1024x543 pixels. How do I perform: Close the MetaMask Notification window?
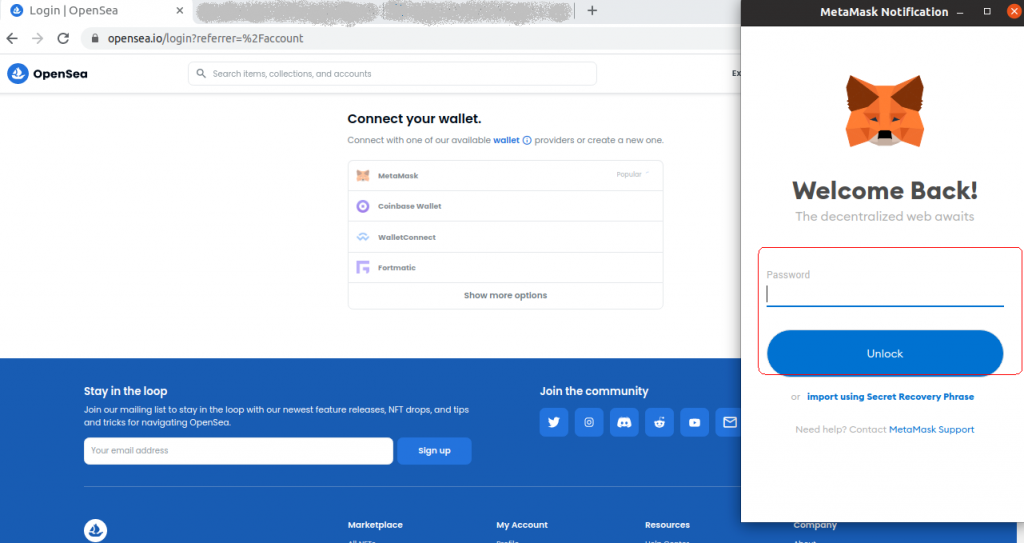[1014, 12]
